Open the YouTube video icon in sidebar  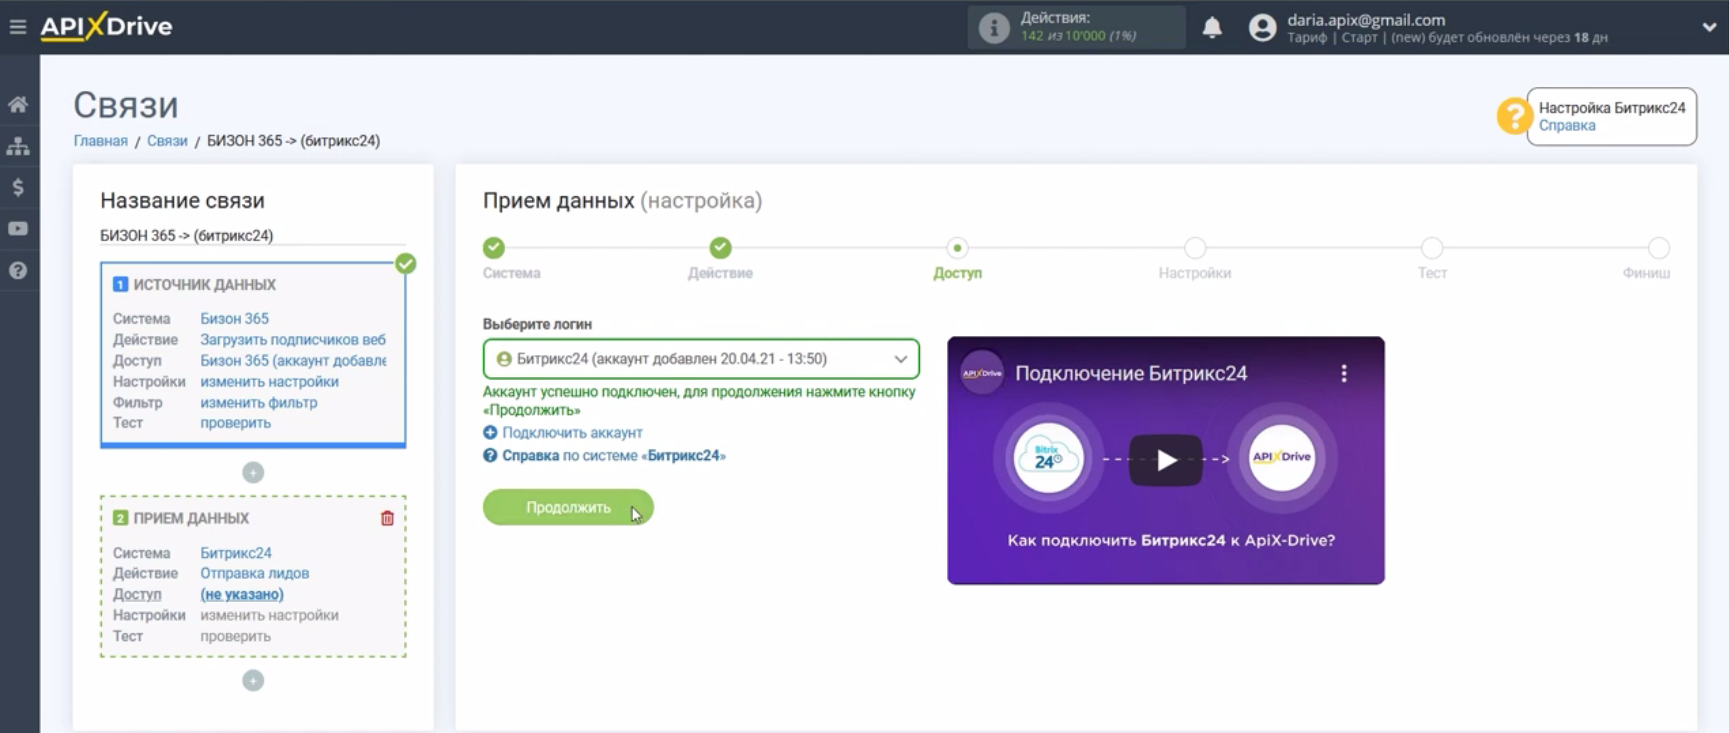18,229
